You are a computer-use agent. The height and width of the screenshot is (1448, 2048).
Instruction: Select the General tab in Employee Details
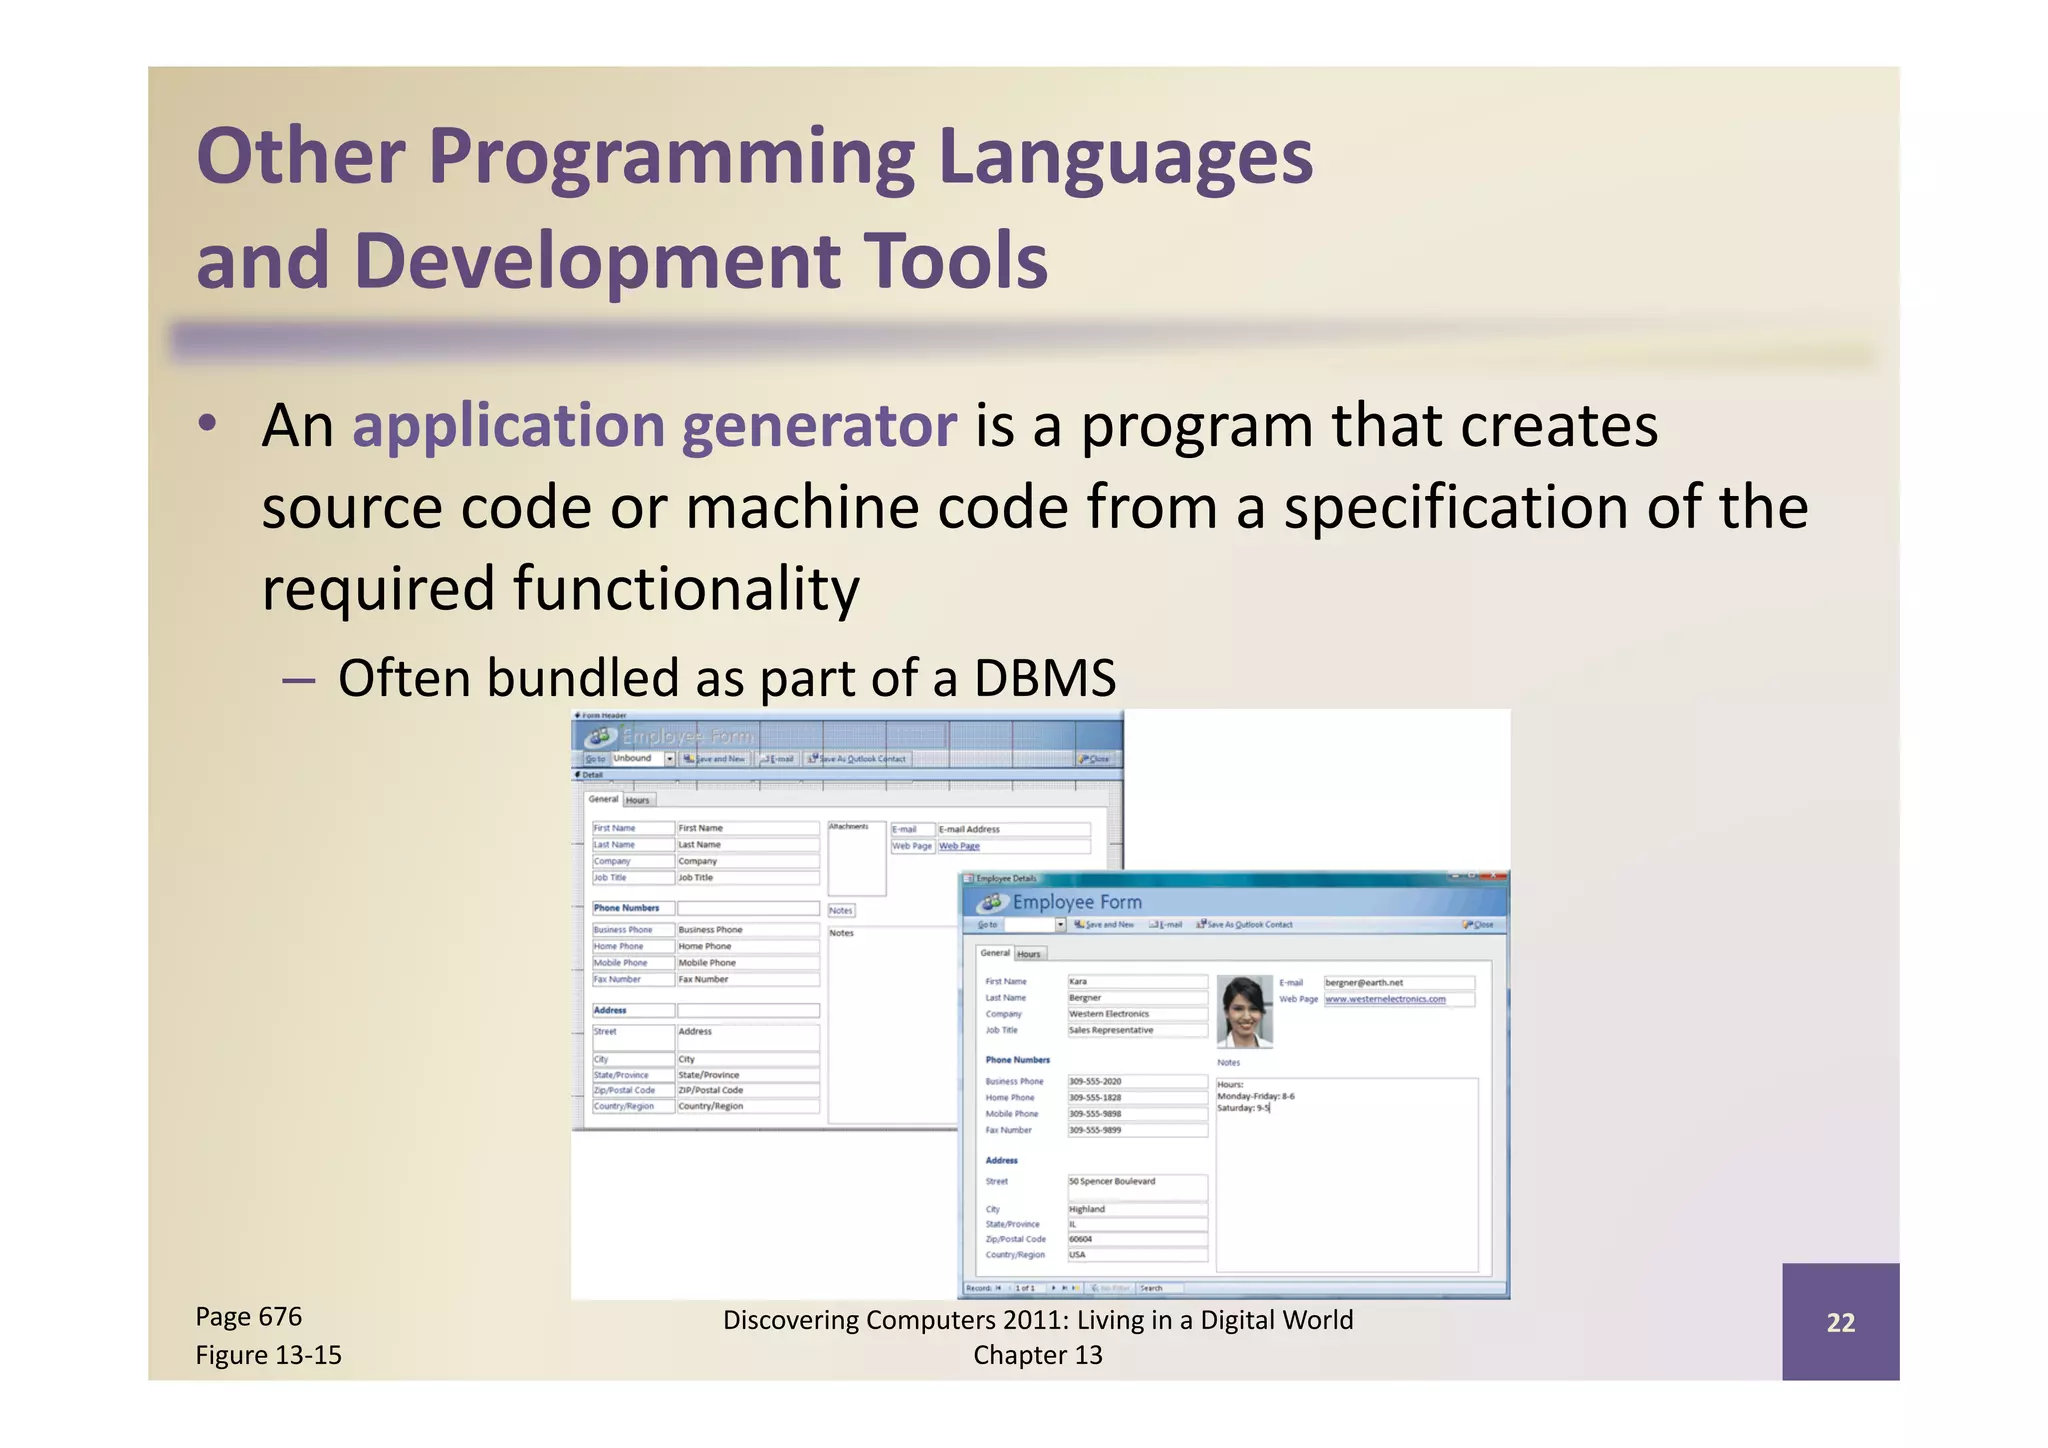(x=995, y=953)
